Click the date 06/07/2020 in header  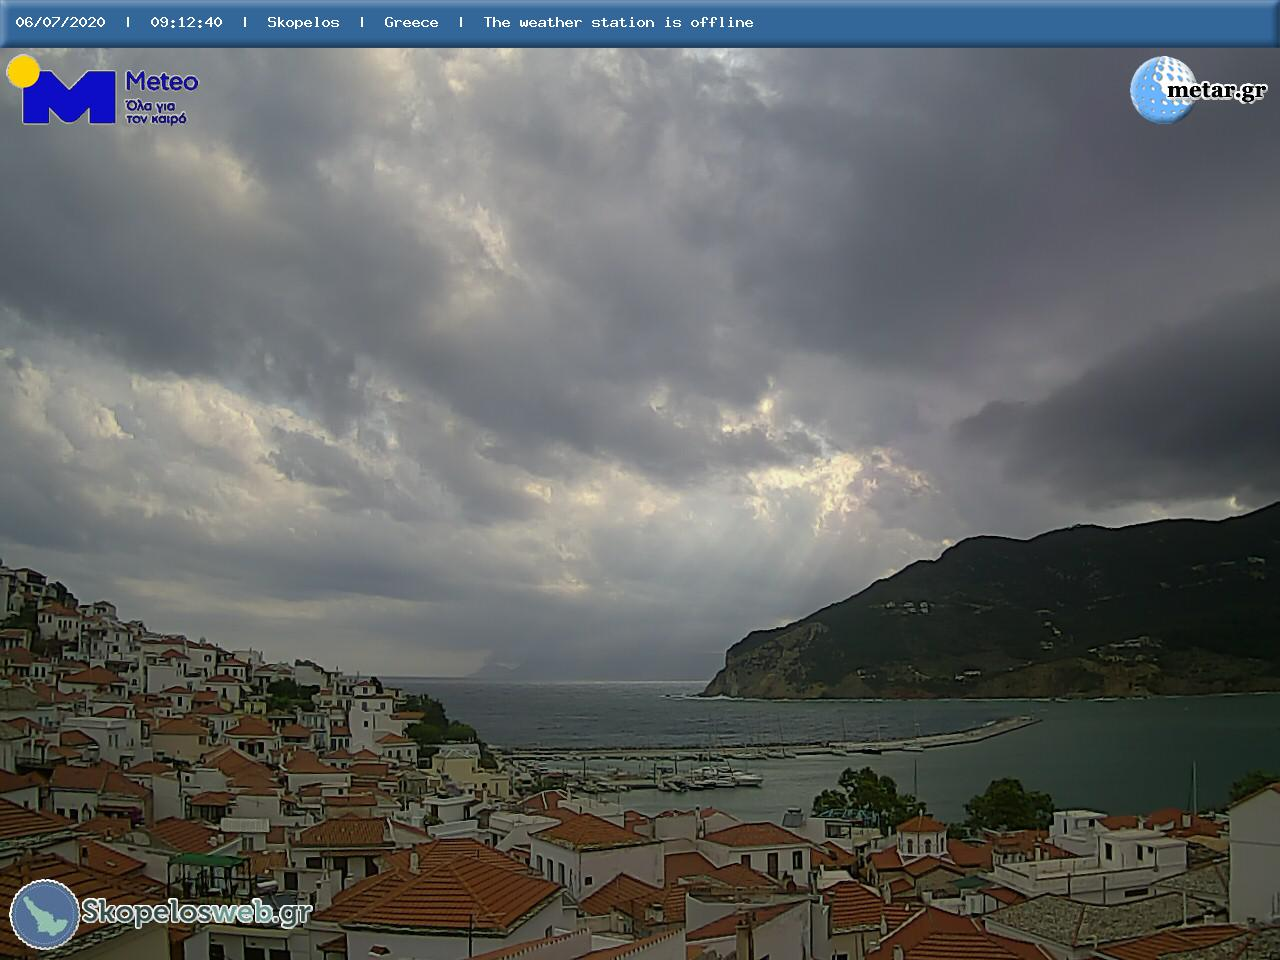[x=60, y=22]
